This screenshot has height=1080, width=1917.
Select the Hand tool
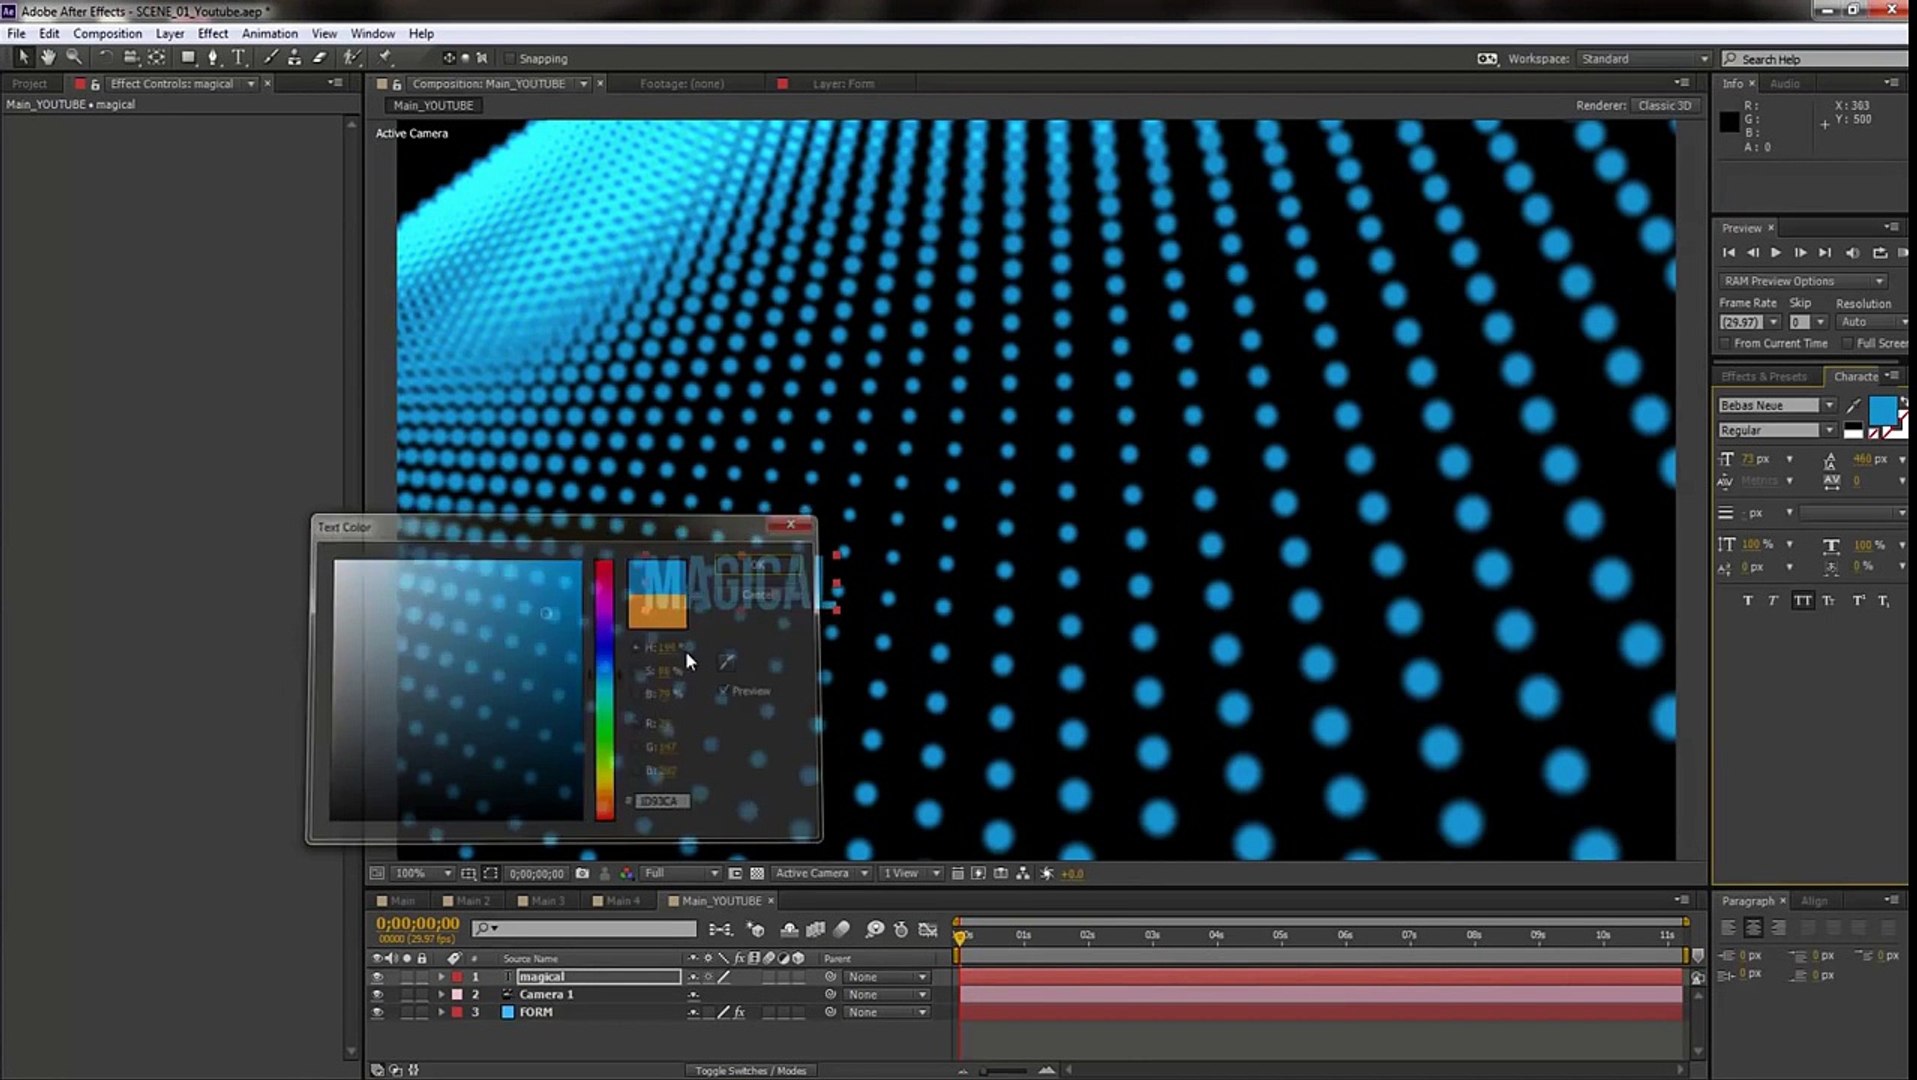tap(47, 58)
